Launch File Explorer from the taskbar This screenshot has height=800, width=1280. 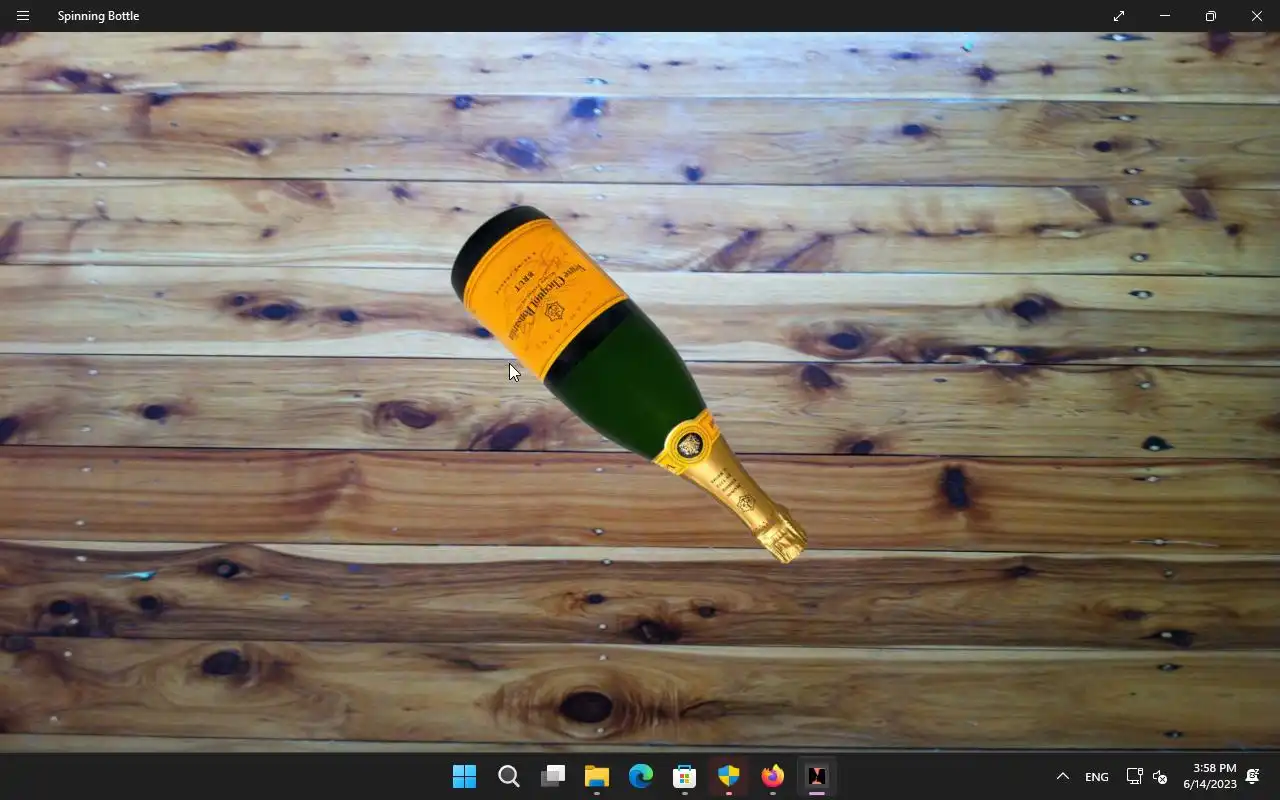[x=597, y=776]
